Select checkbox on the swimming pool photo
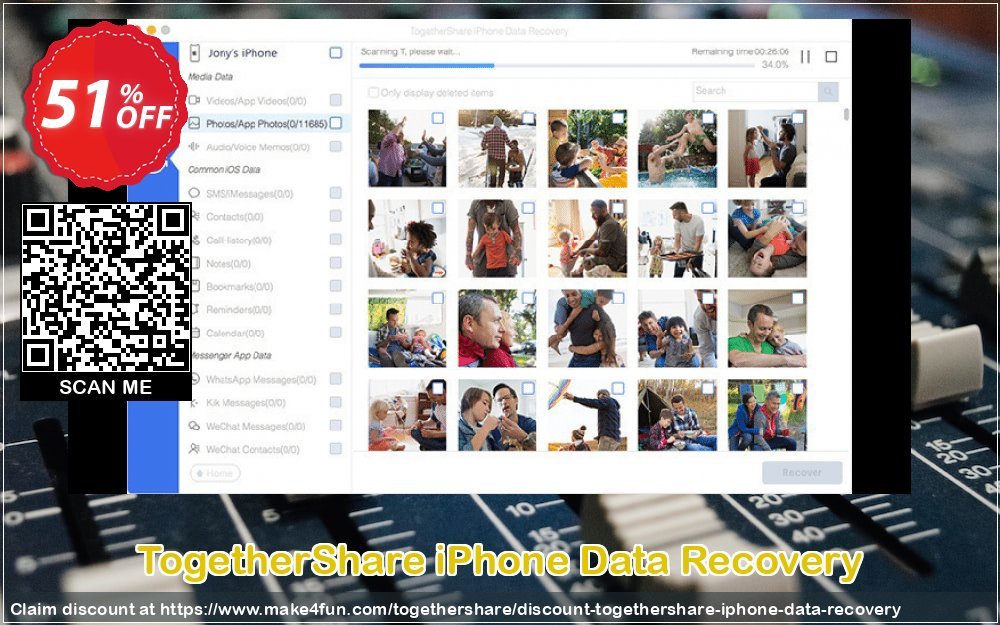The width and height of the screenshot is (1000, 625). (708, 118)
